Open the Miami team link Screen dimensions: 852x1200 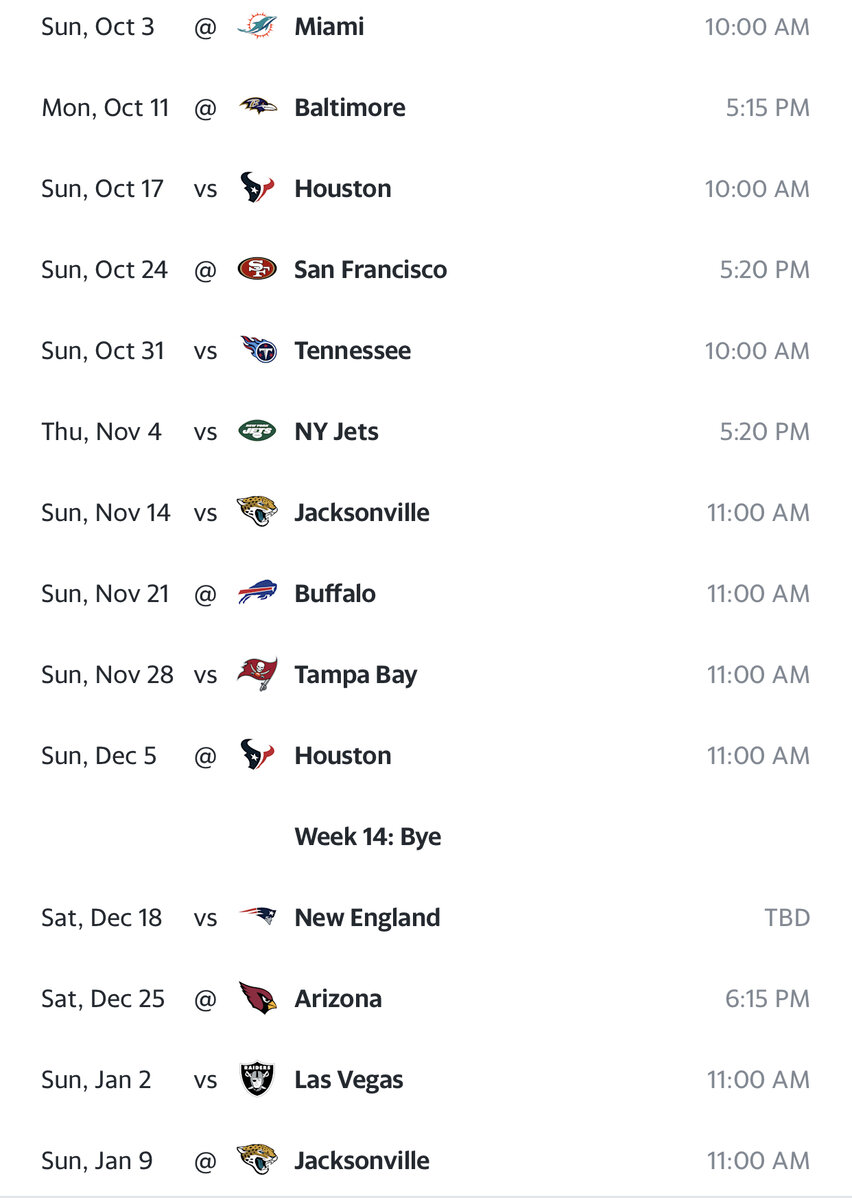329,27
